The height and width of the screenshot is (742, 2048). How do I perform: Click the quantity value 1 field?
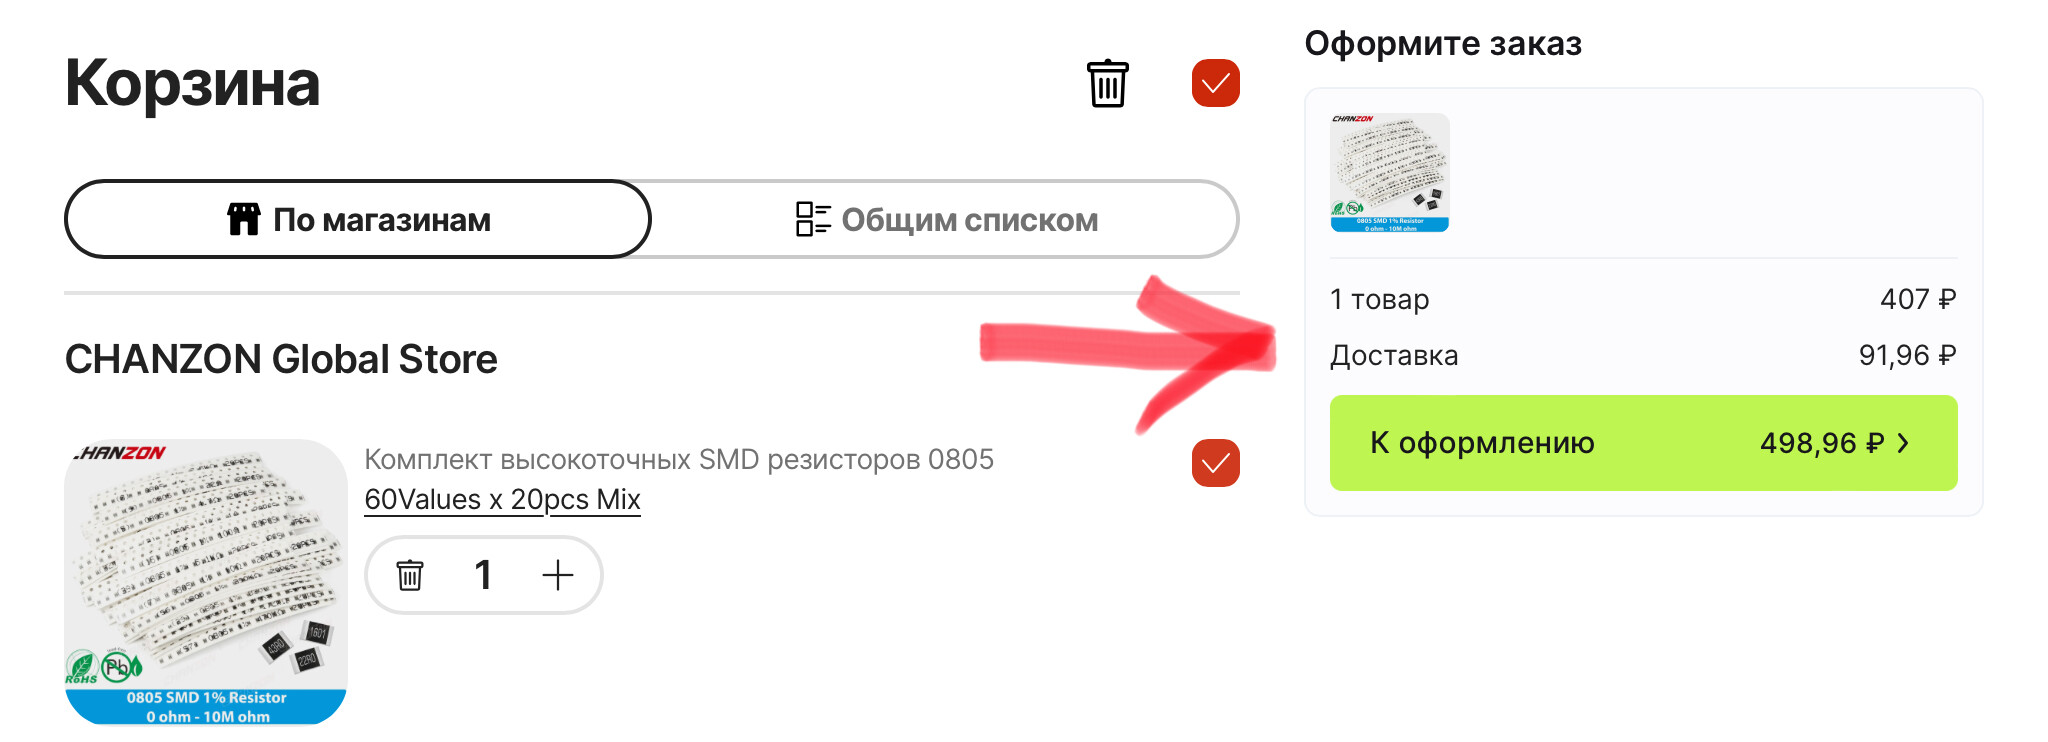coord(483,575)
